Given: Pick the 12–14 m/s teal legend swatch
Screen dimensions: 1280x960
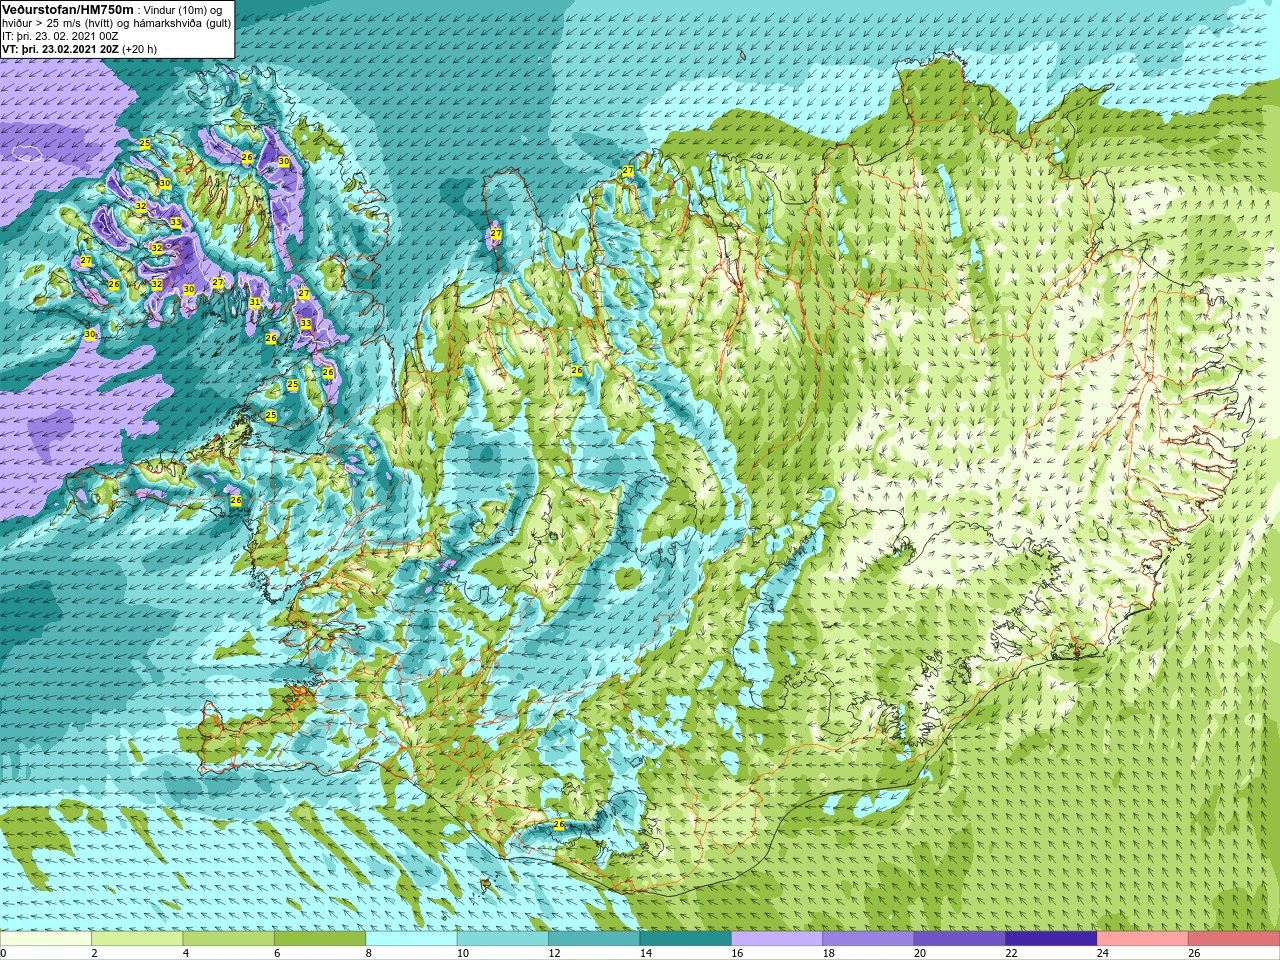Looking at the screenshot, I should point(594,939).
